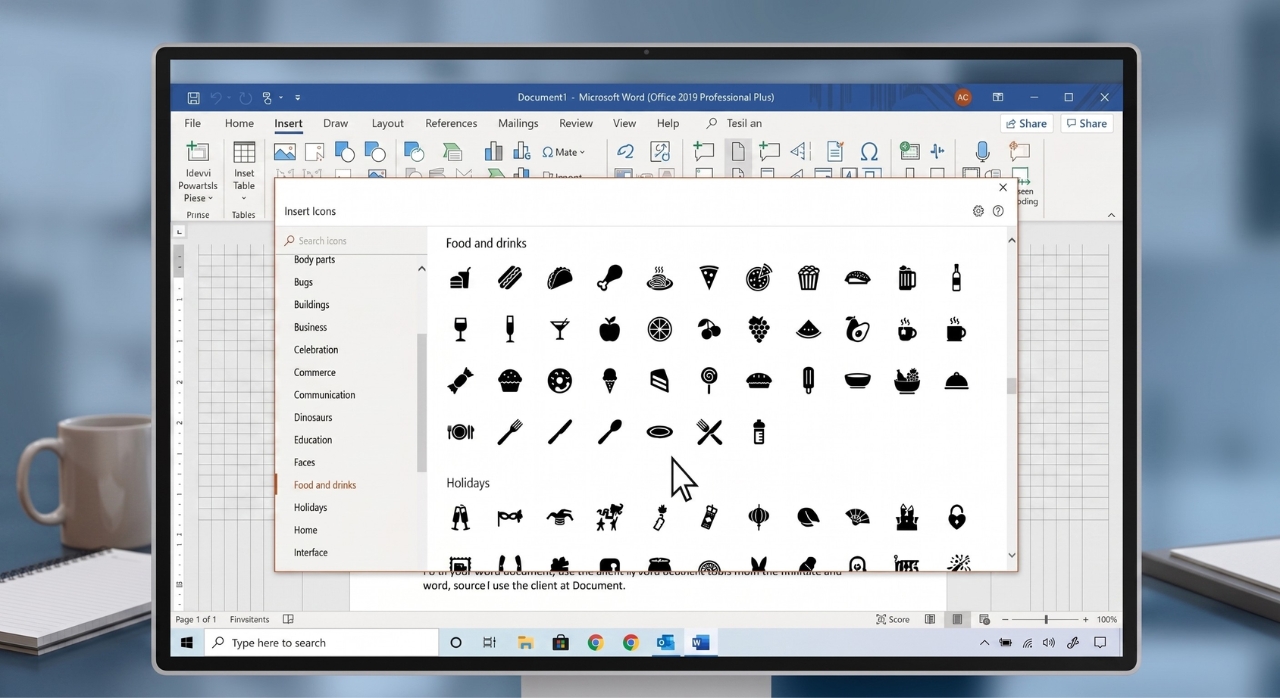
Task: Select the apple icon
Action: click(x=609, y=329)
